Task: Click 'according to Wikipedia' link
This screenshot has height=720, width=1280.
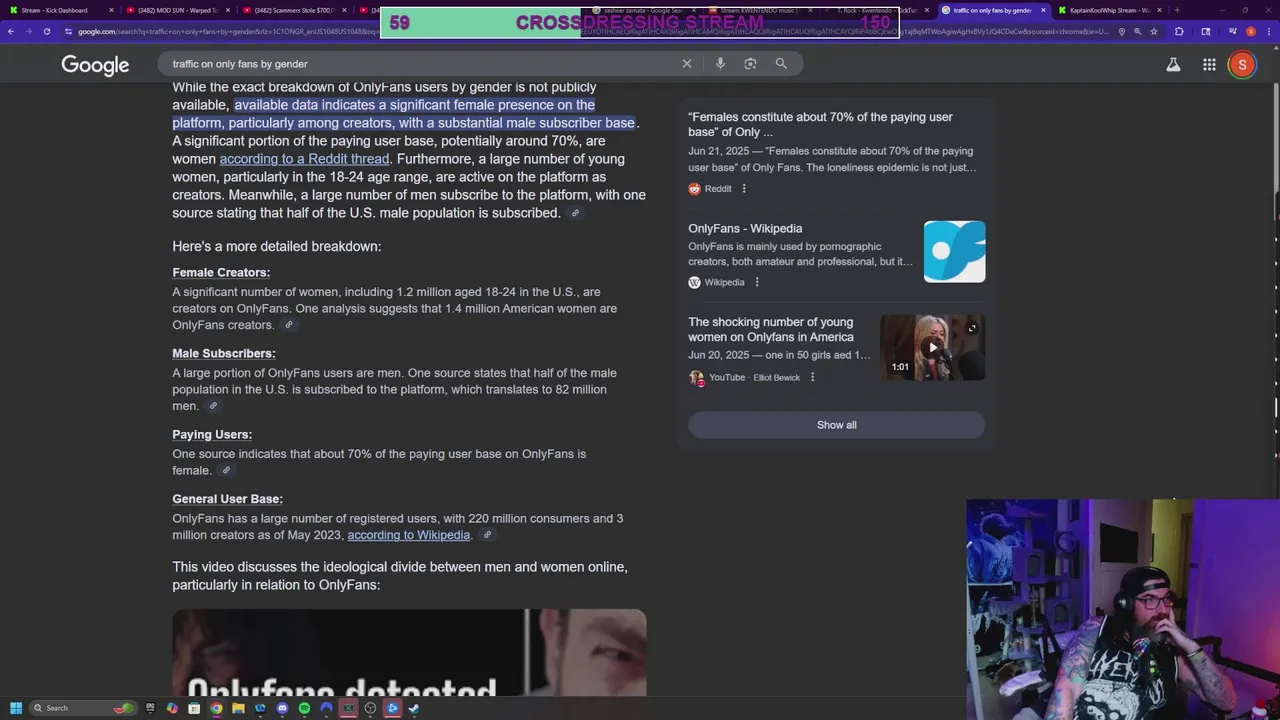Action: pyautogui.click(x=409, y=535)
